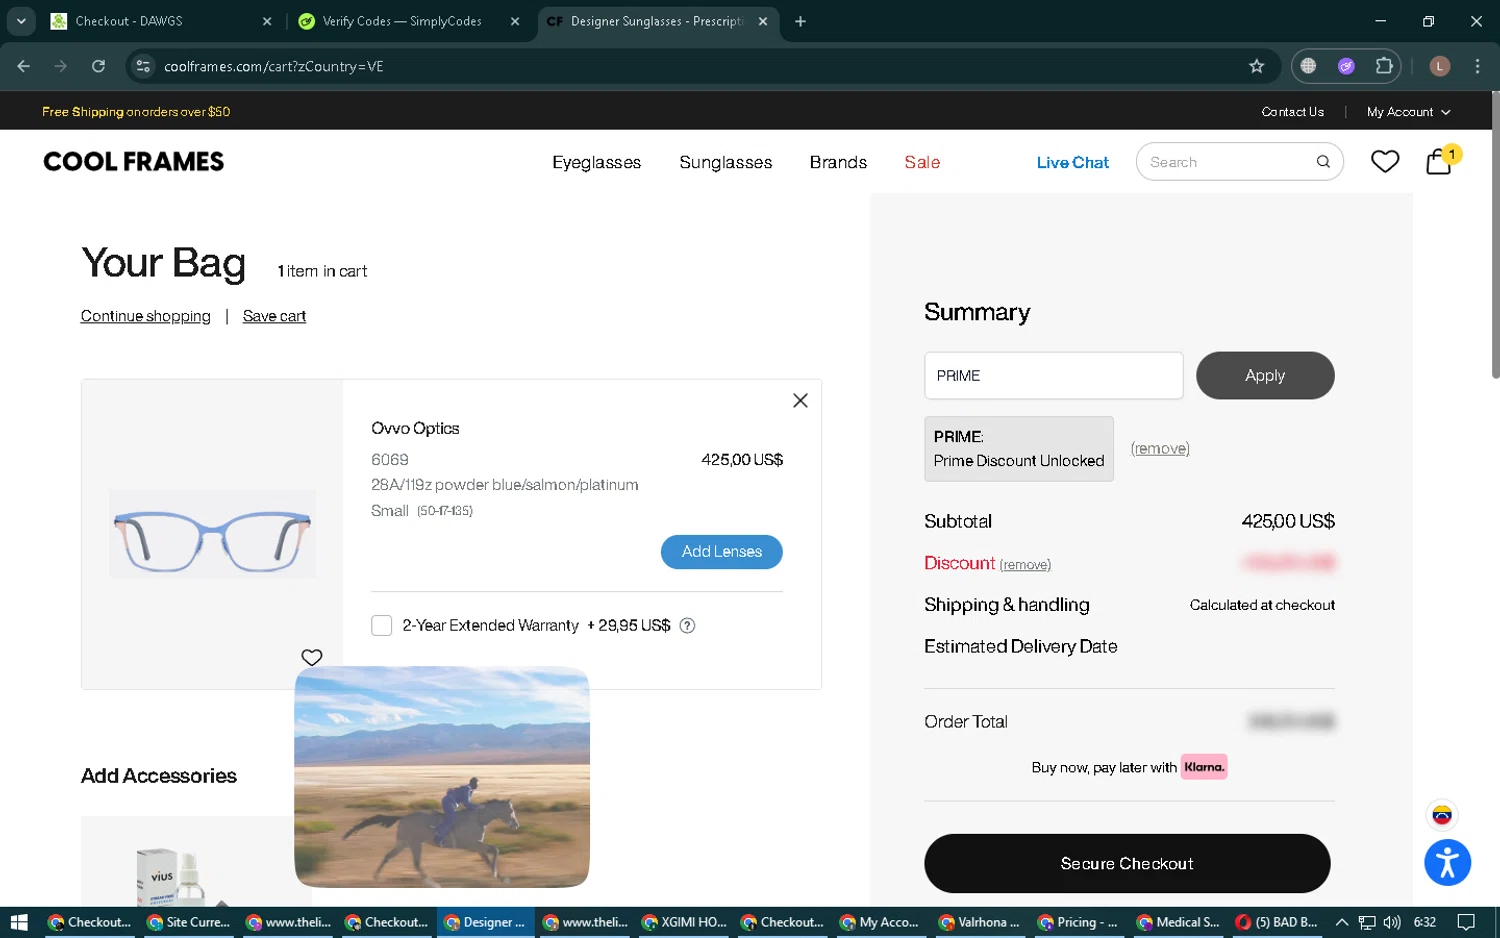Proceed with Secure Checkout
This screenshot has width=1500, height=938.
1127,863
